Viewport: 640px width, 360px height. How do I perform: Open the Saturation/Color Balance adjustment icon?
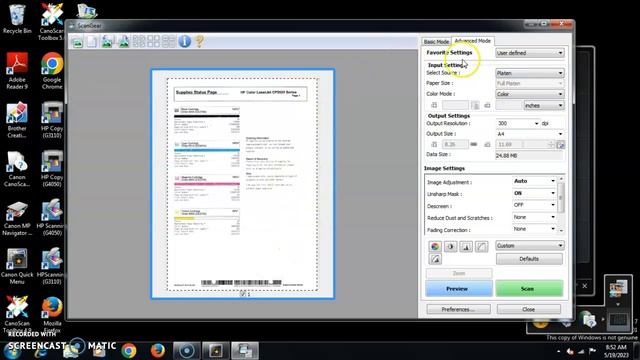[x=435, y=246]
